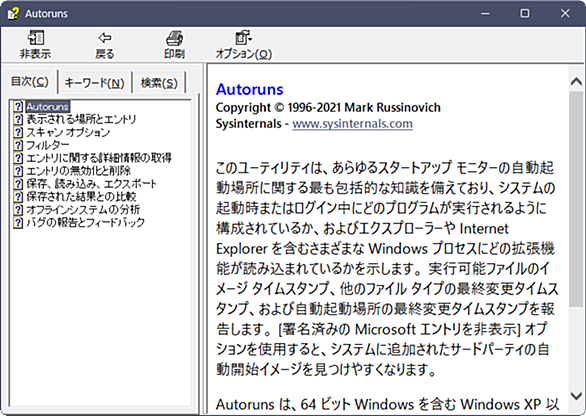Open エントリに関する詳細情報の取得 topic
Viewport: 586px width, 416px height.
[x=99, y=158]
